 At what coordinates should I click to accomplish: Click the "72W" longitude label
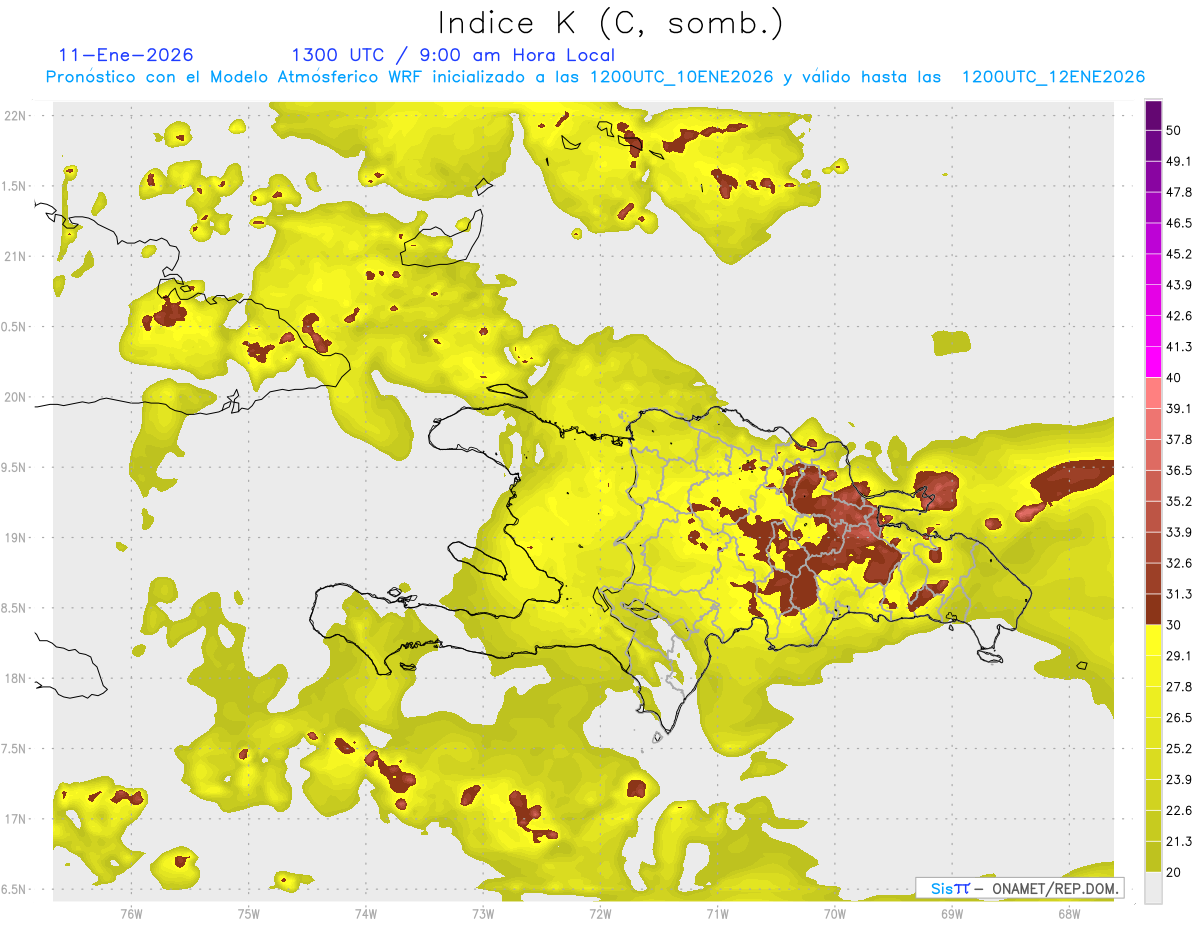click(600, 913)
